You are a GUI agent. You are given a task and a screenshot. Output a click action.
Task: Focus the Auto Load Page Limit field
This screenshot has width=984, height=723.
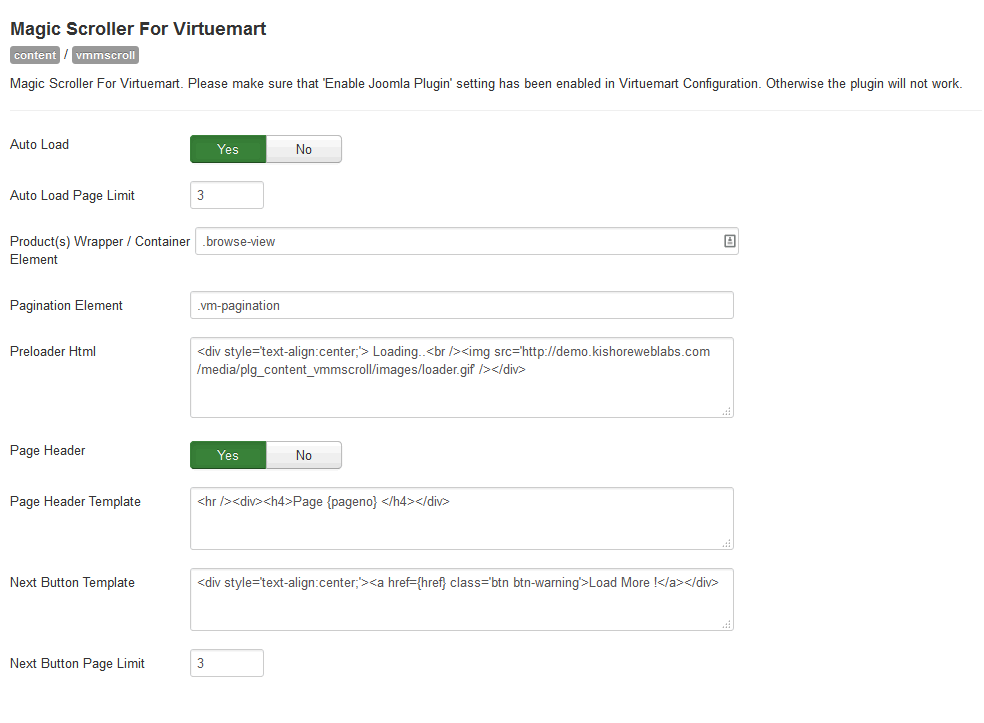[227, 195]
